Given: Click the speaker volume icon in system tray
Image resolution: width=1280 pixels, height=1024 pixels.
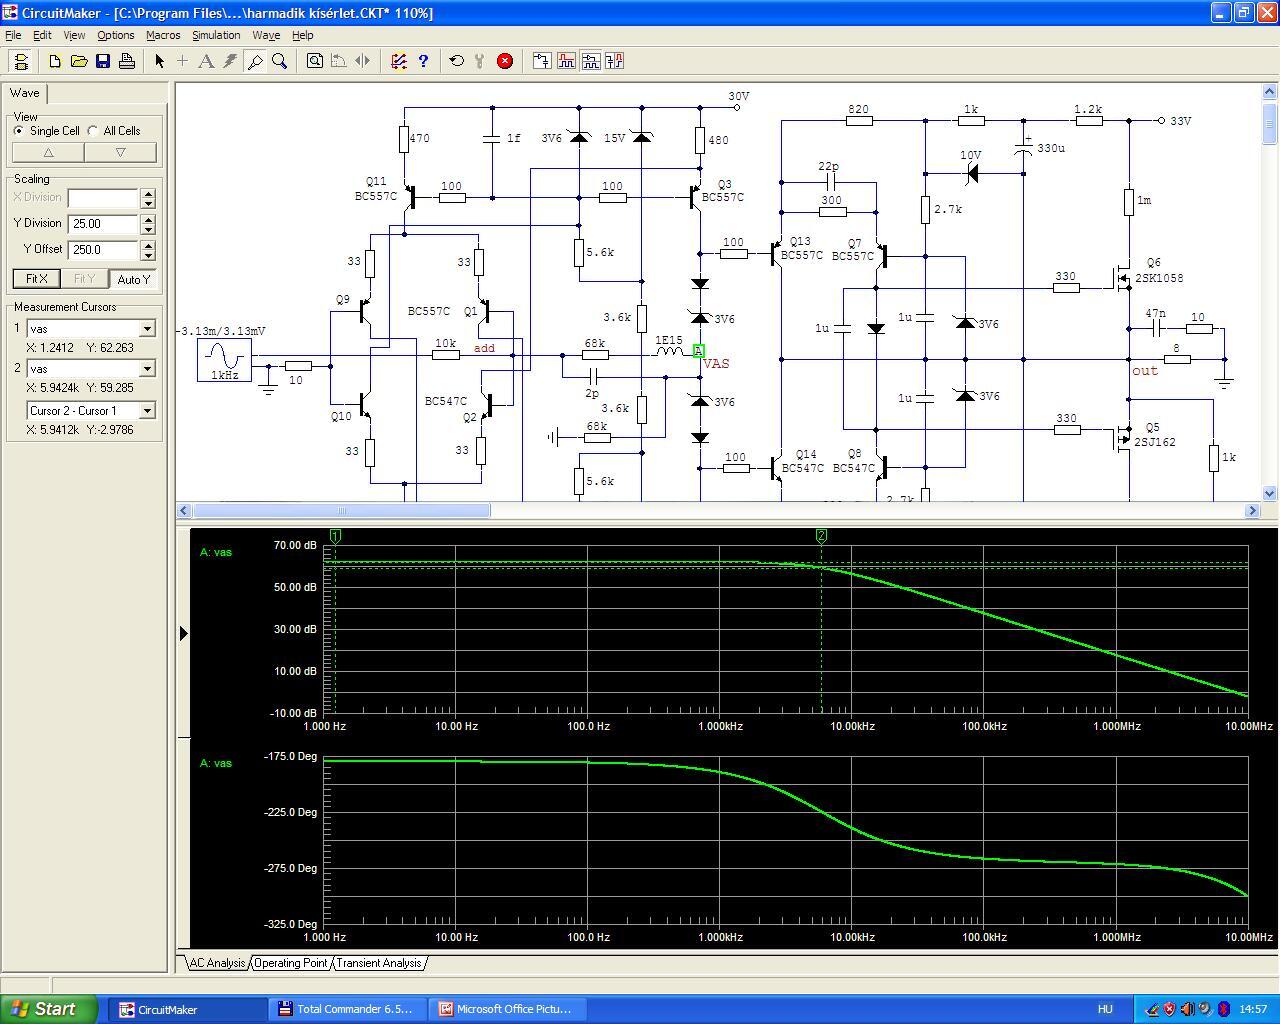Looking at the screenshot, I should tap(1187, 1009).
